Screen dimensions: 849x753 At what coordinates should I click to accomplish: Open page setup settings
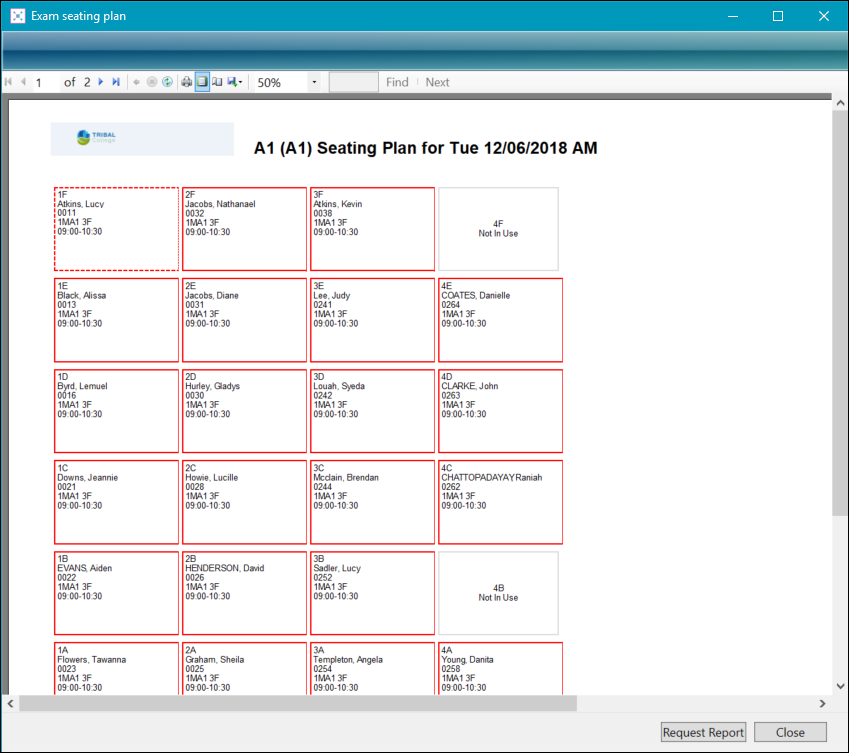[218, 82]
